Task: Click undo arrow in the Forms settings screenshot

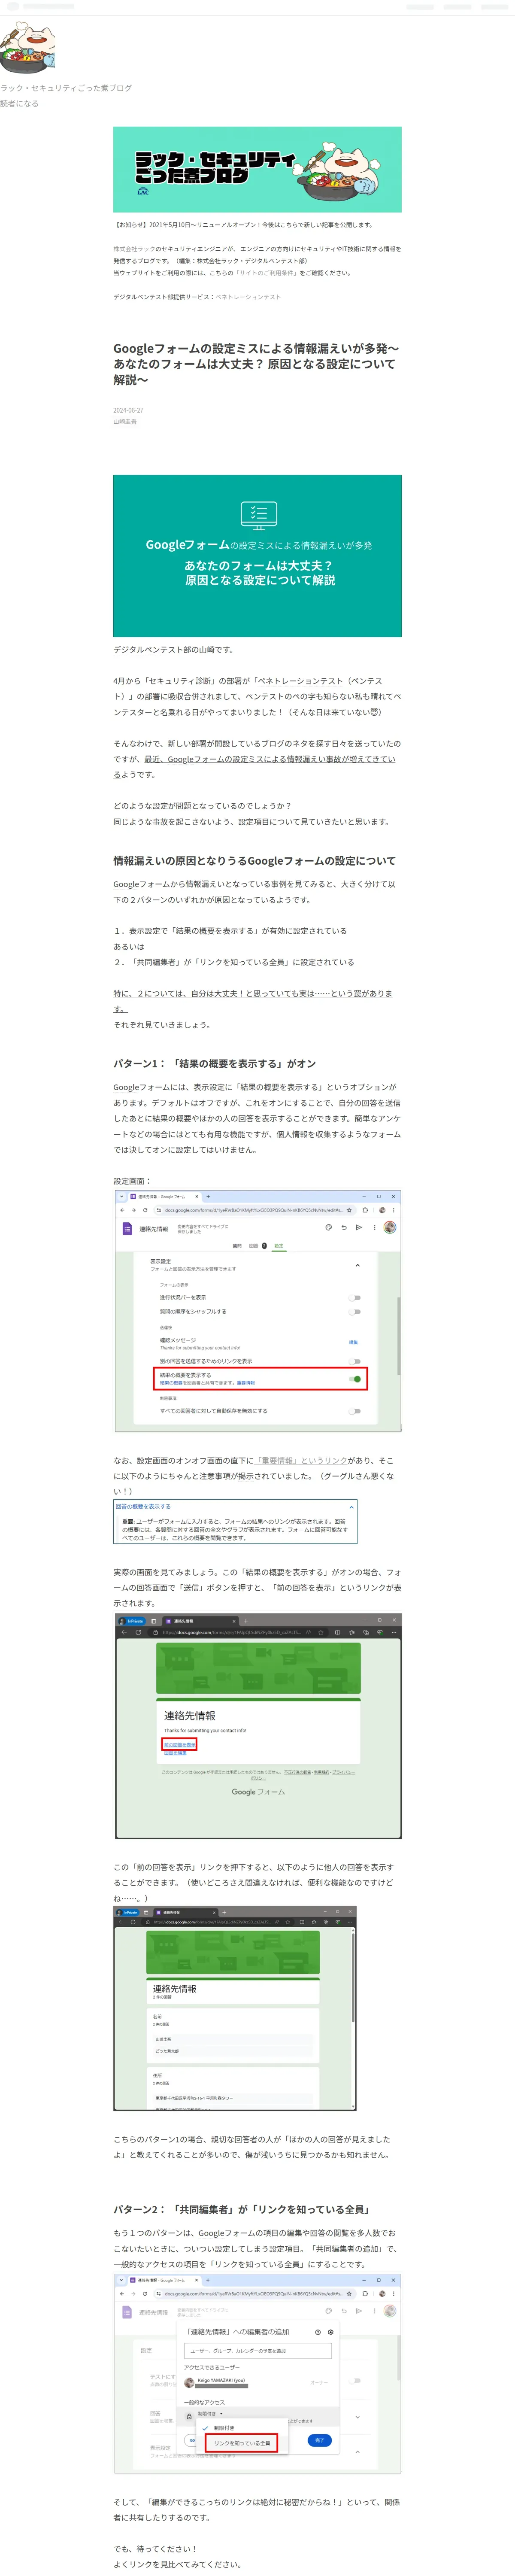Action: [344, 1227]
